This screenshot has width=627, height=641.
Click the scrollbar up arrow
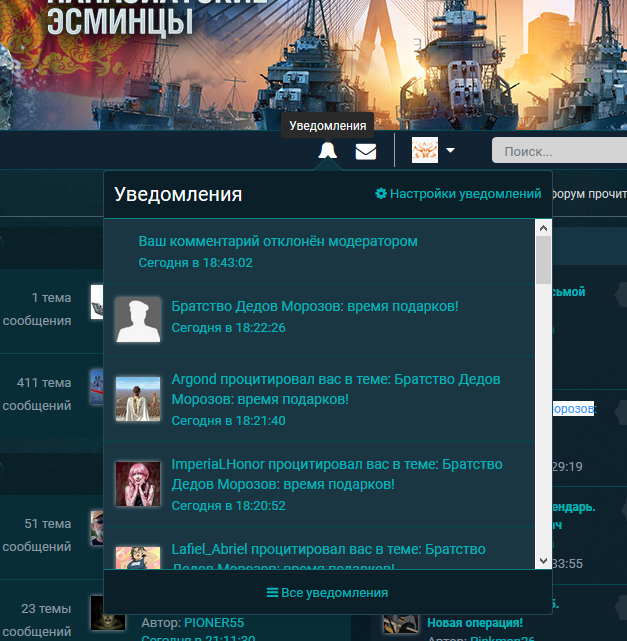tap(543, 228)
